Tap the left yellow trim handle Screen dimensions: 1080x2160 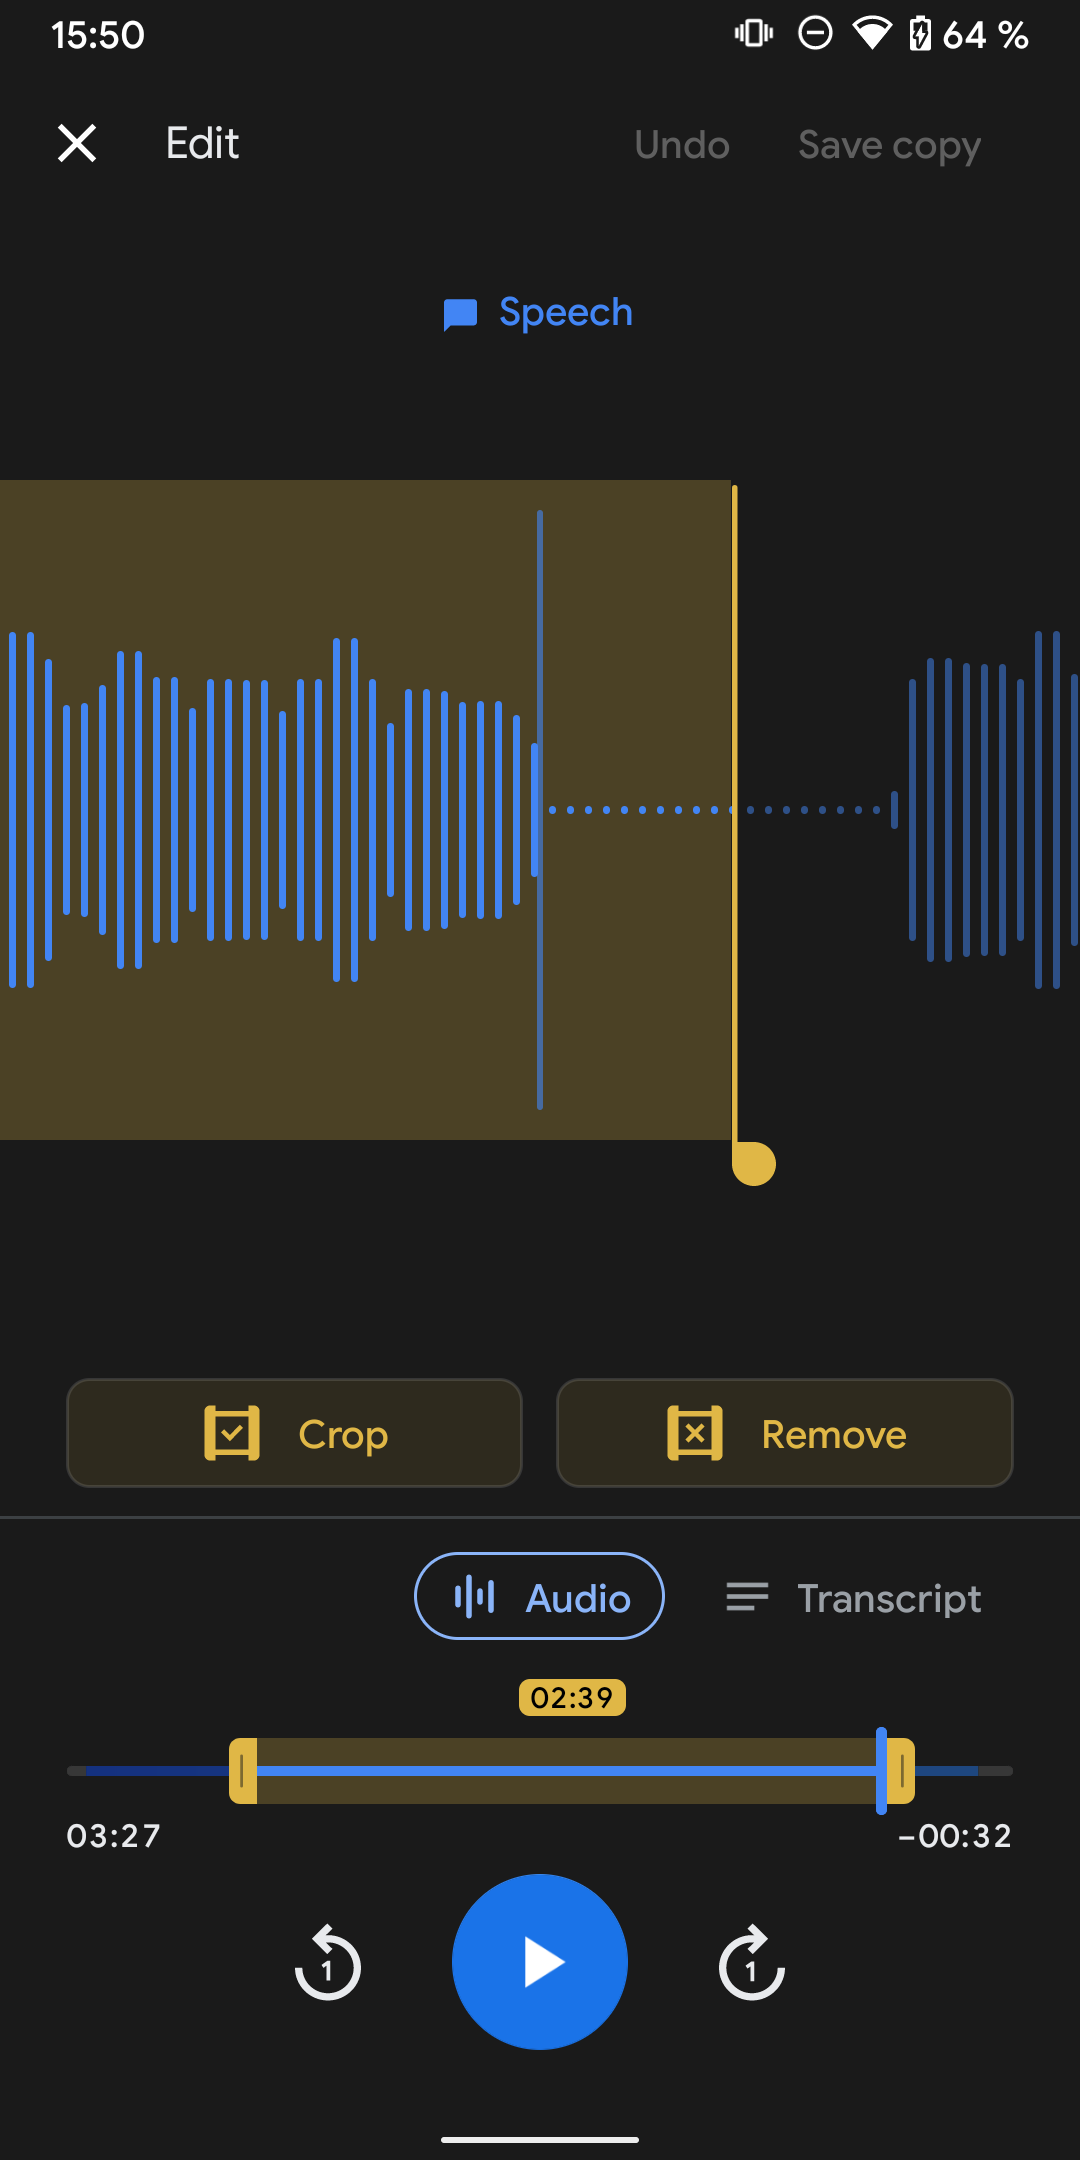click(x=243, y=1771)
